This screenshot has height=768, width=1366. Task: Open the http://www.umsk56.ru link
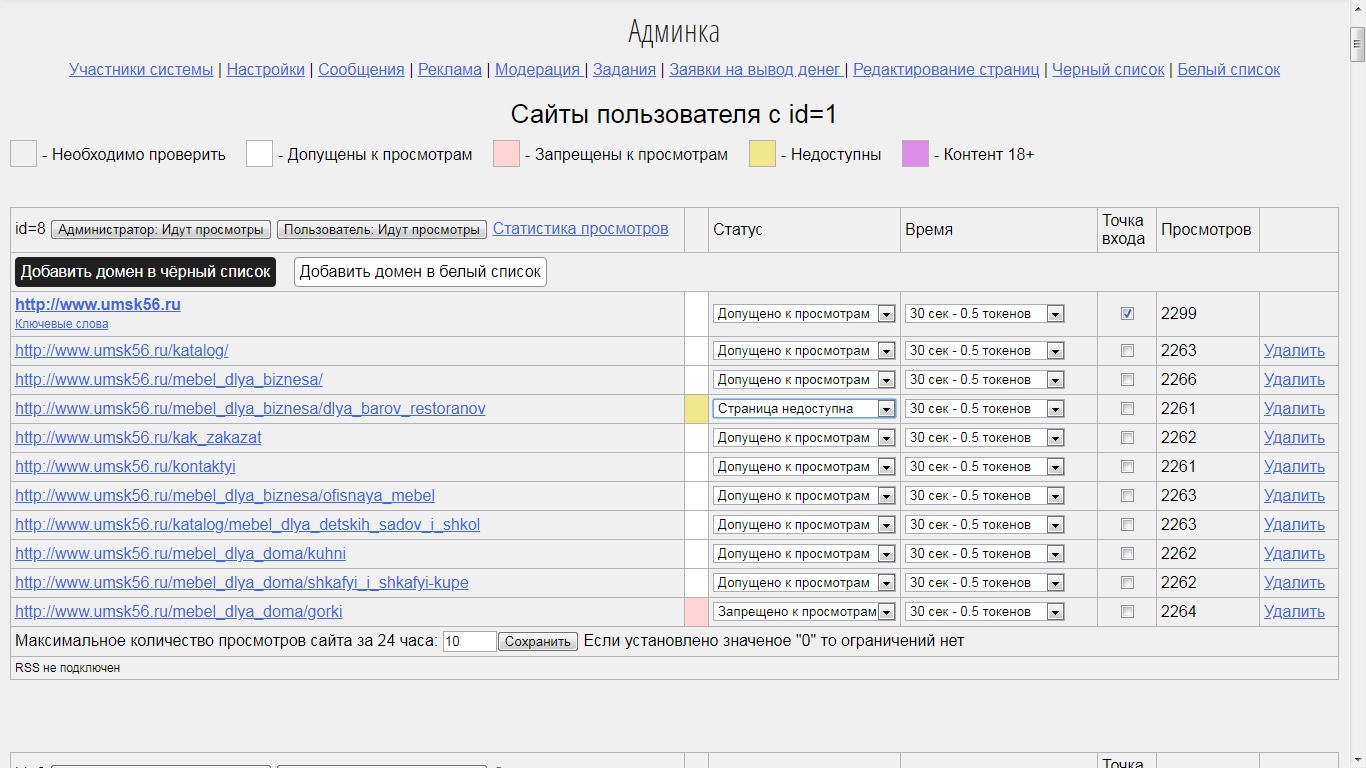[x=98, y=304]
